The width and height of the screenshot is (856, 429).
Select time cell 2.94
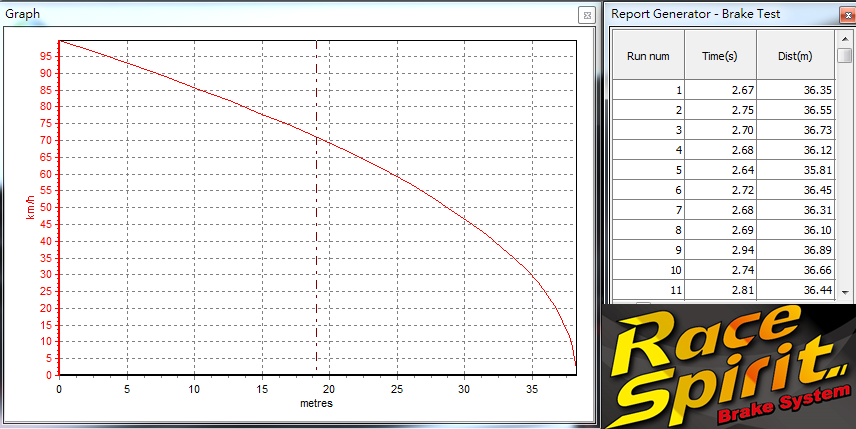click(x=720, y=250)
